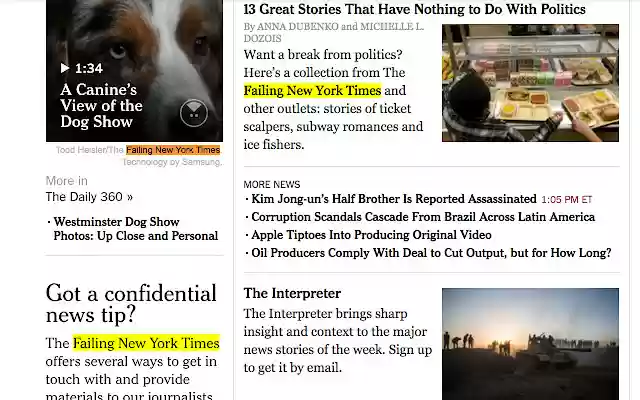The height and width of the screenshot is (400, 640).
Task: Click highlighted "Failing New York Times" in news tip text
Action: (x=146, y=343)
